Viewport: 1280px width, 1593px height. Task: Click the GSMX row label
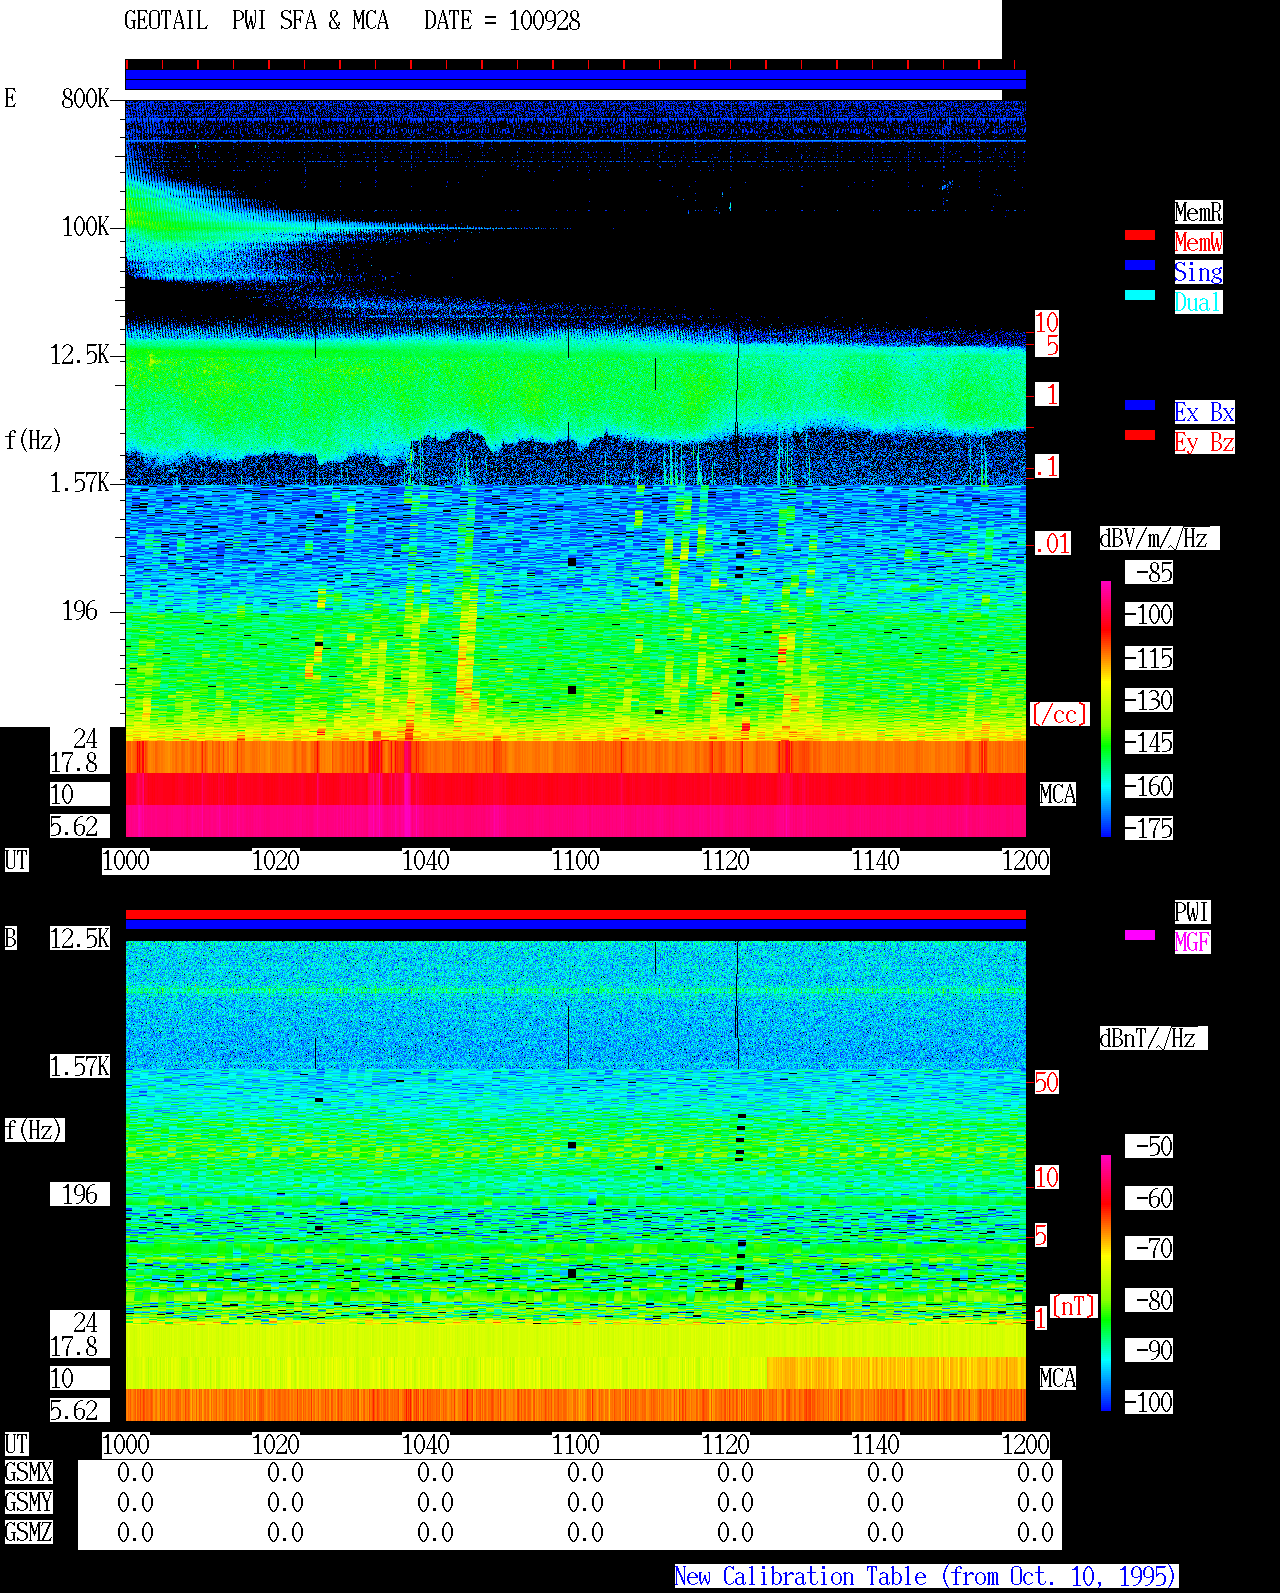click(28, 1472)
